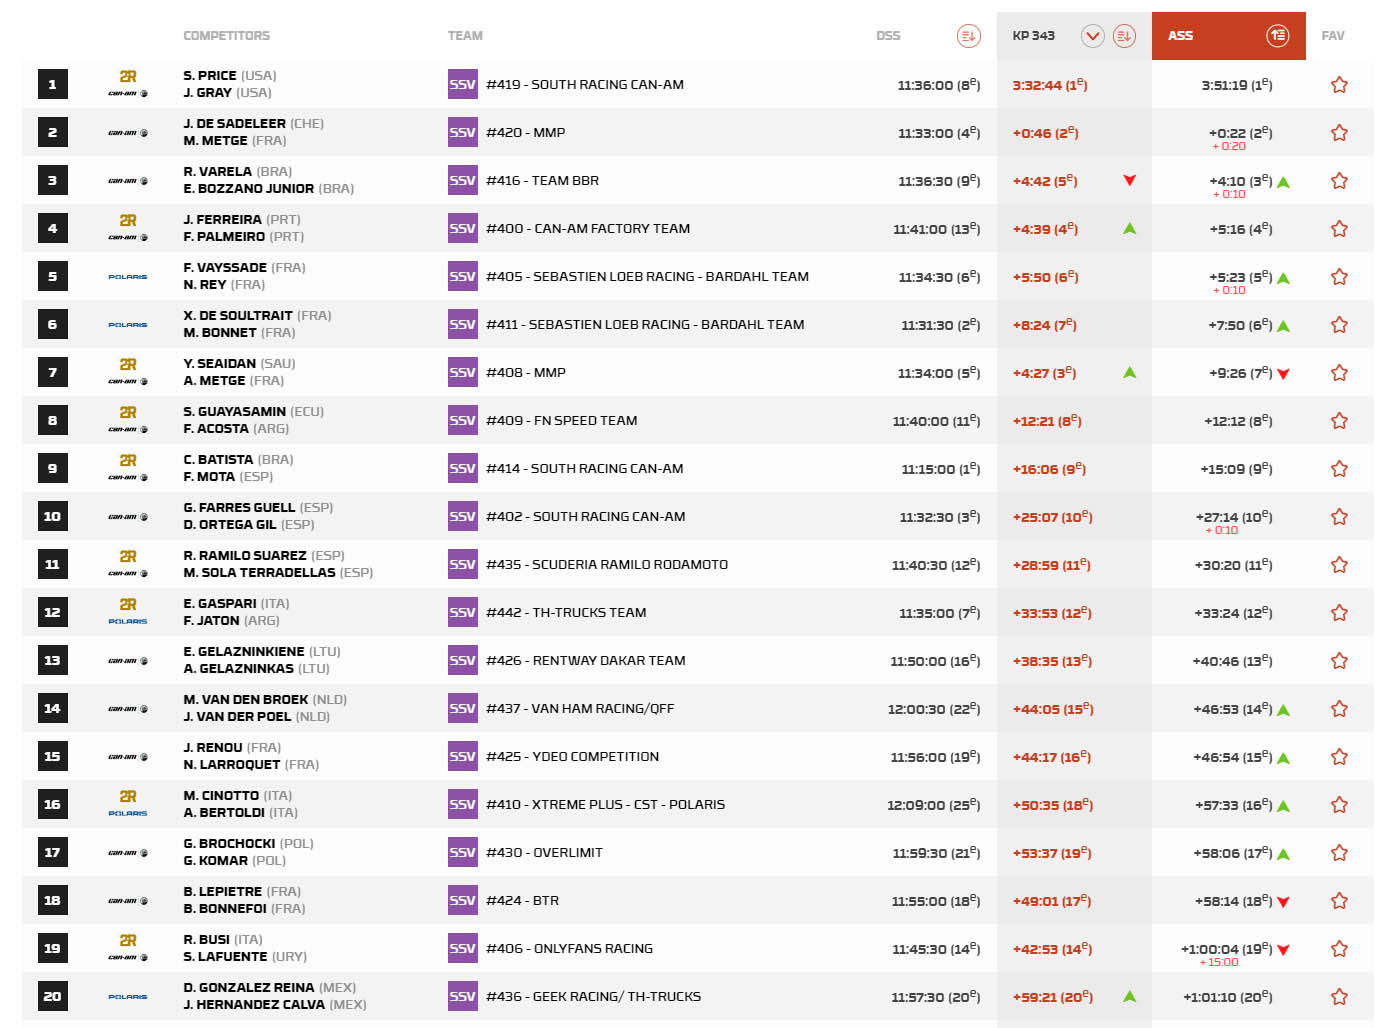Click the position 7 rank box

point(53,373)
